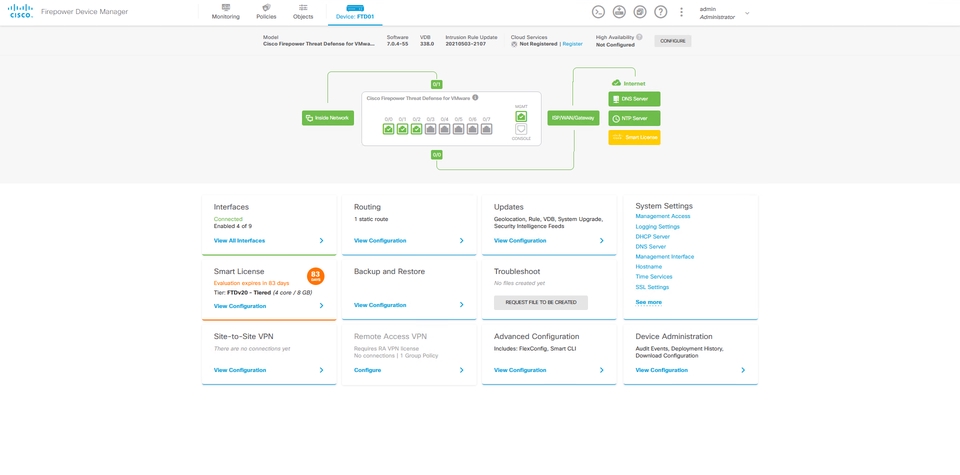Click the Cisco logo
Image resolution: width=960 pixels, height=475 pixels.
tap(20, 11)
